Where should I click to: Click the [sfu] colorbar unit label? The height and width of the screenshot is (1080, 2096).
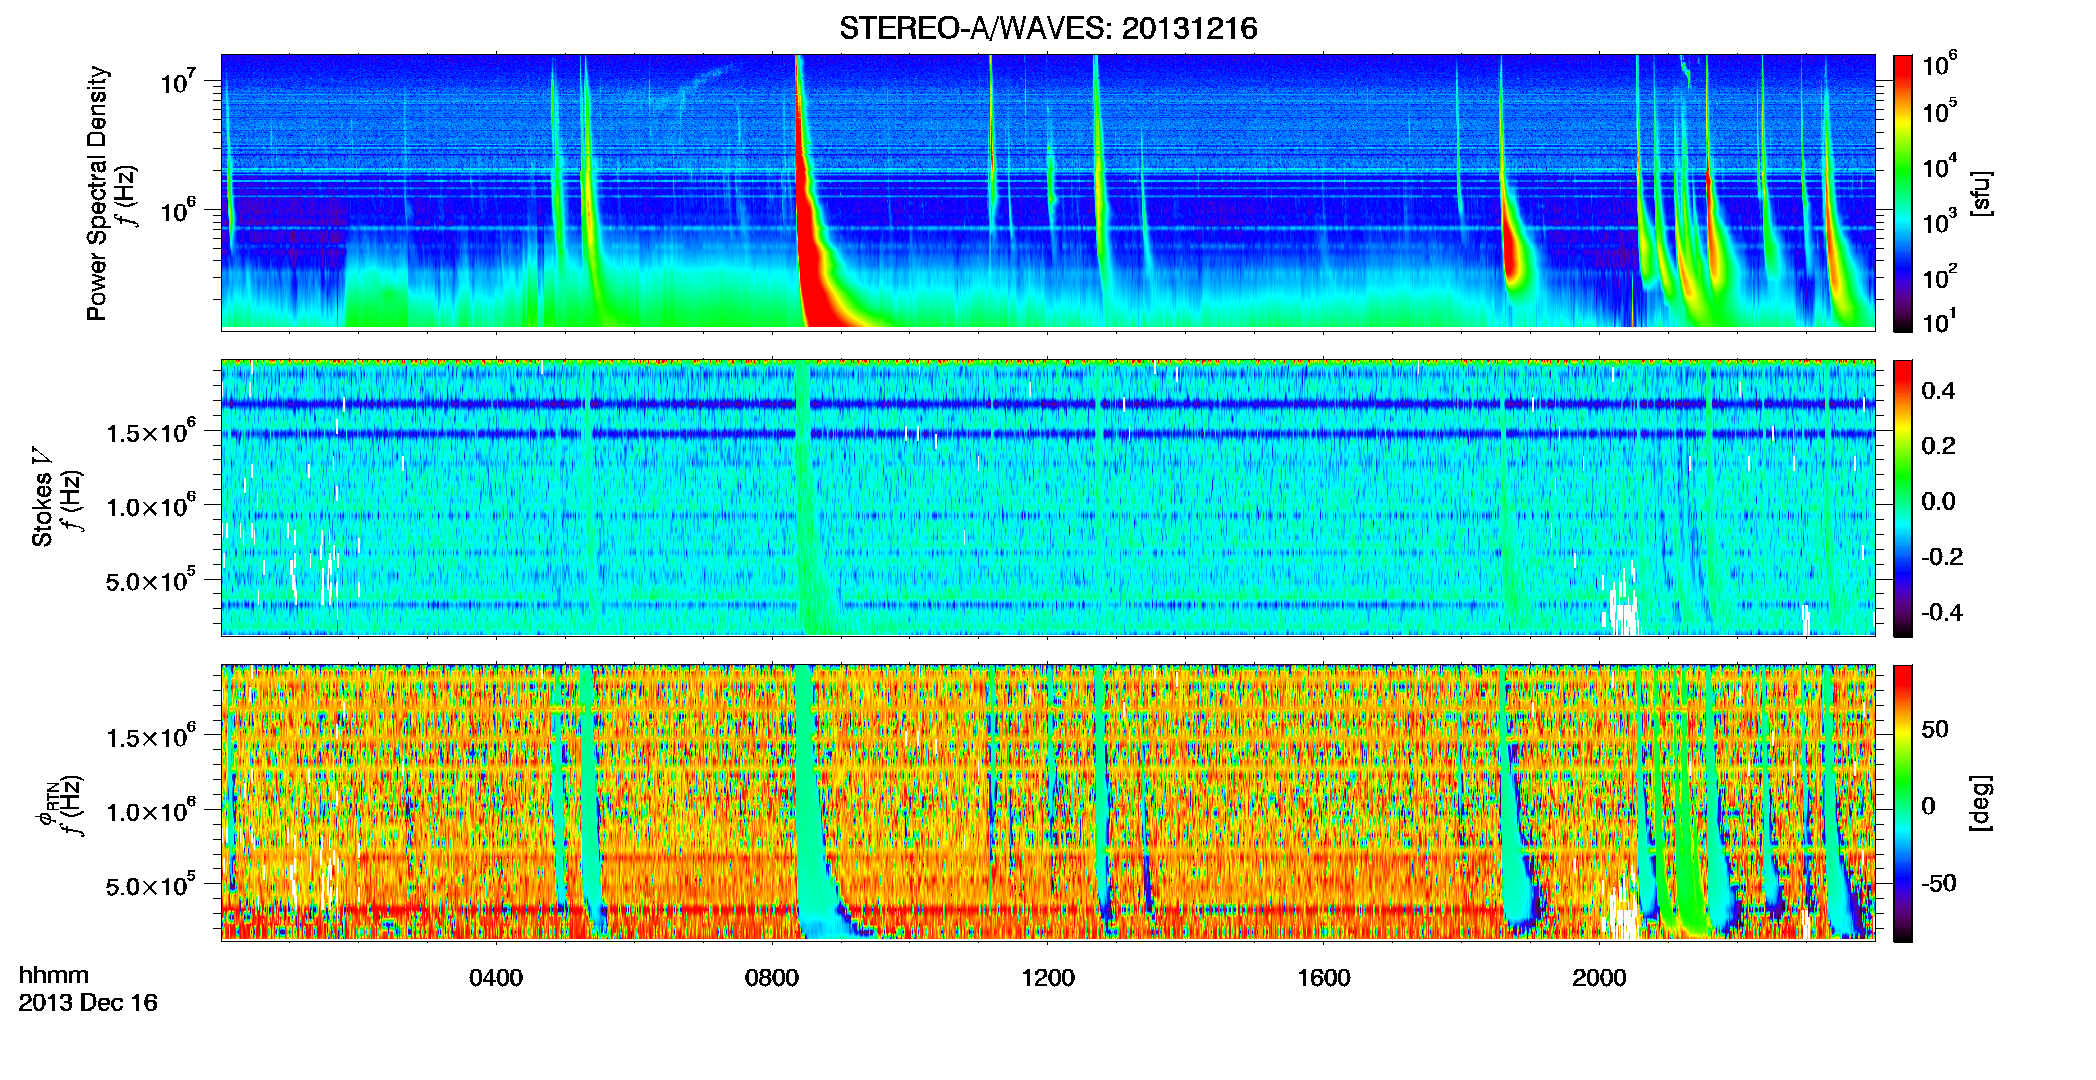click(x=1981, y=193)
